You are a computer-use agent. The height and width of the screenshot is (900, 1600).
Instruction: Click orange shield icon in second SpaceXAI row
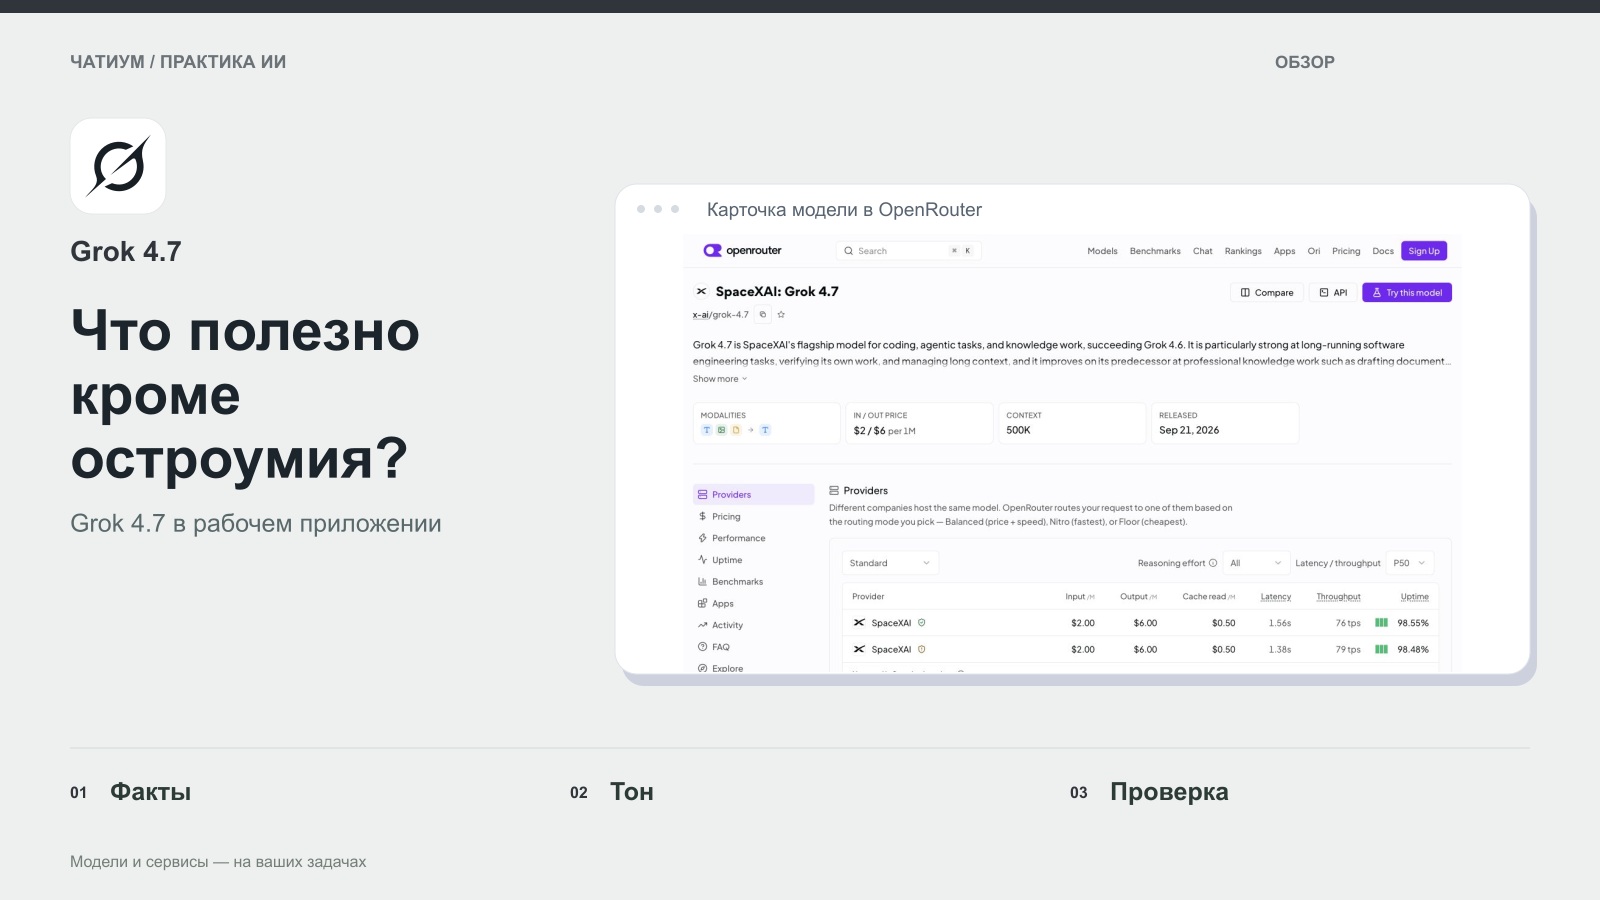[x=922, y=649]
